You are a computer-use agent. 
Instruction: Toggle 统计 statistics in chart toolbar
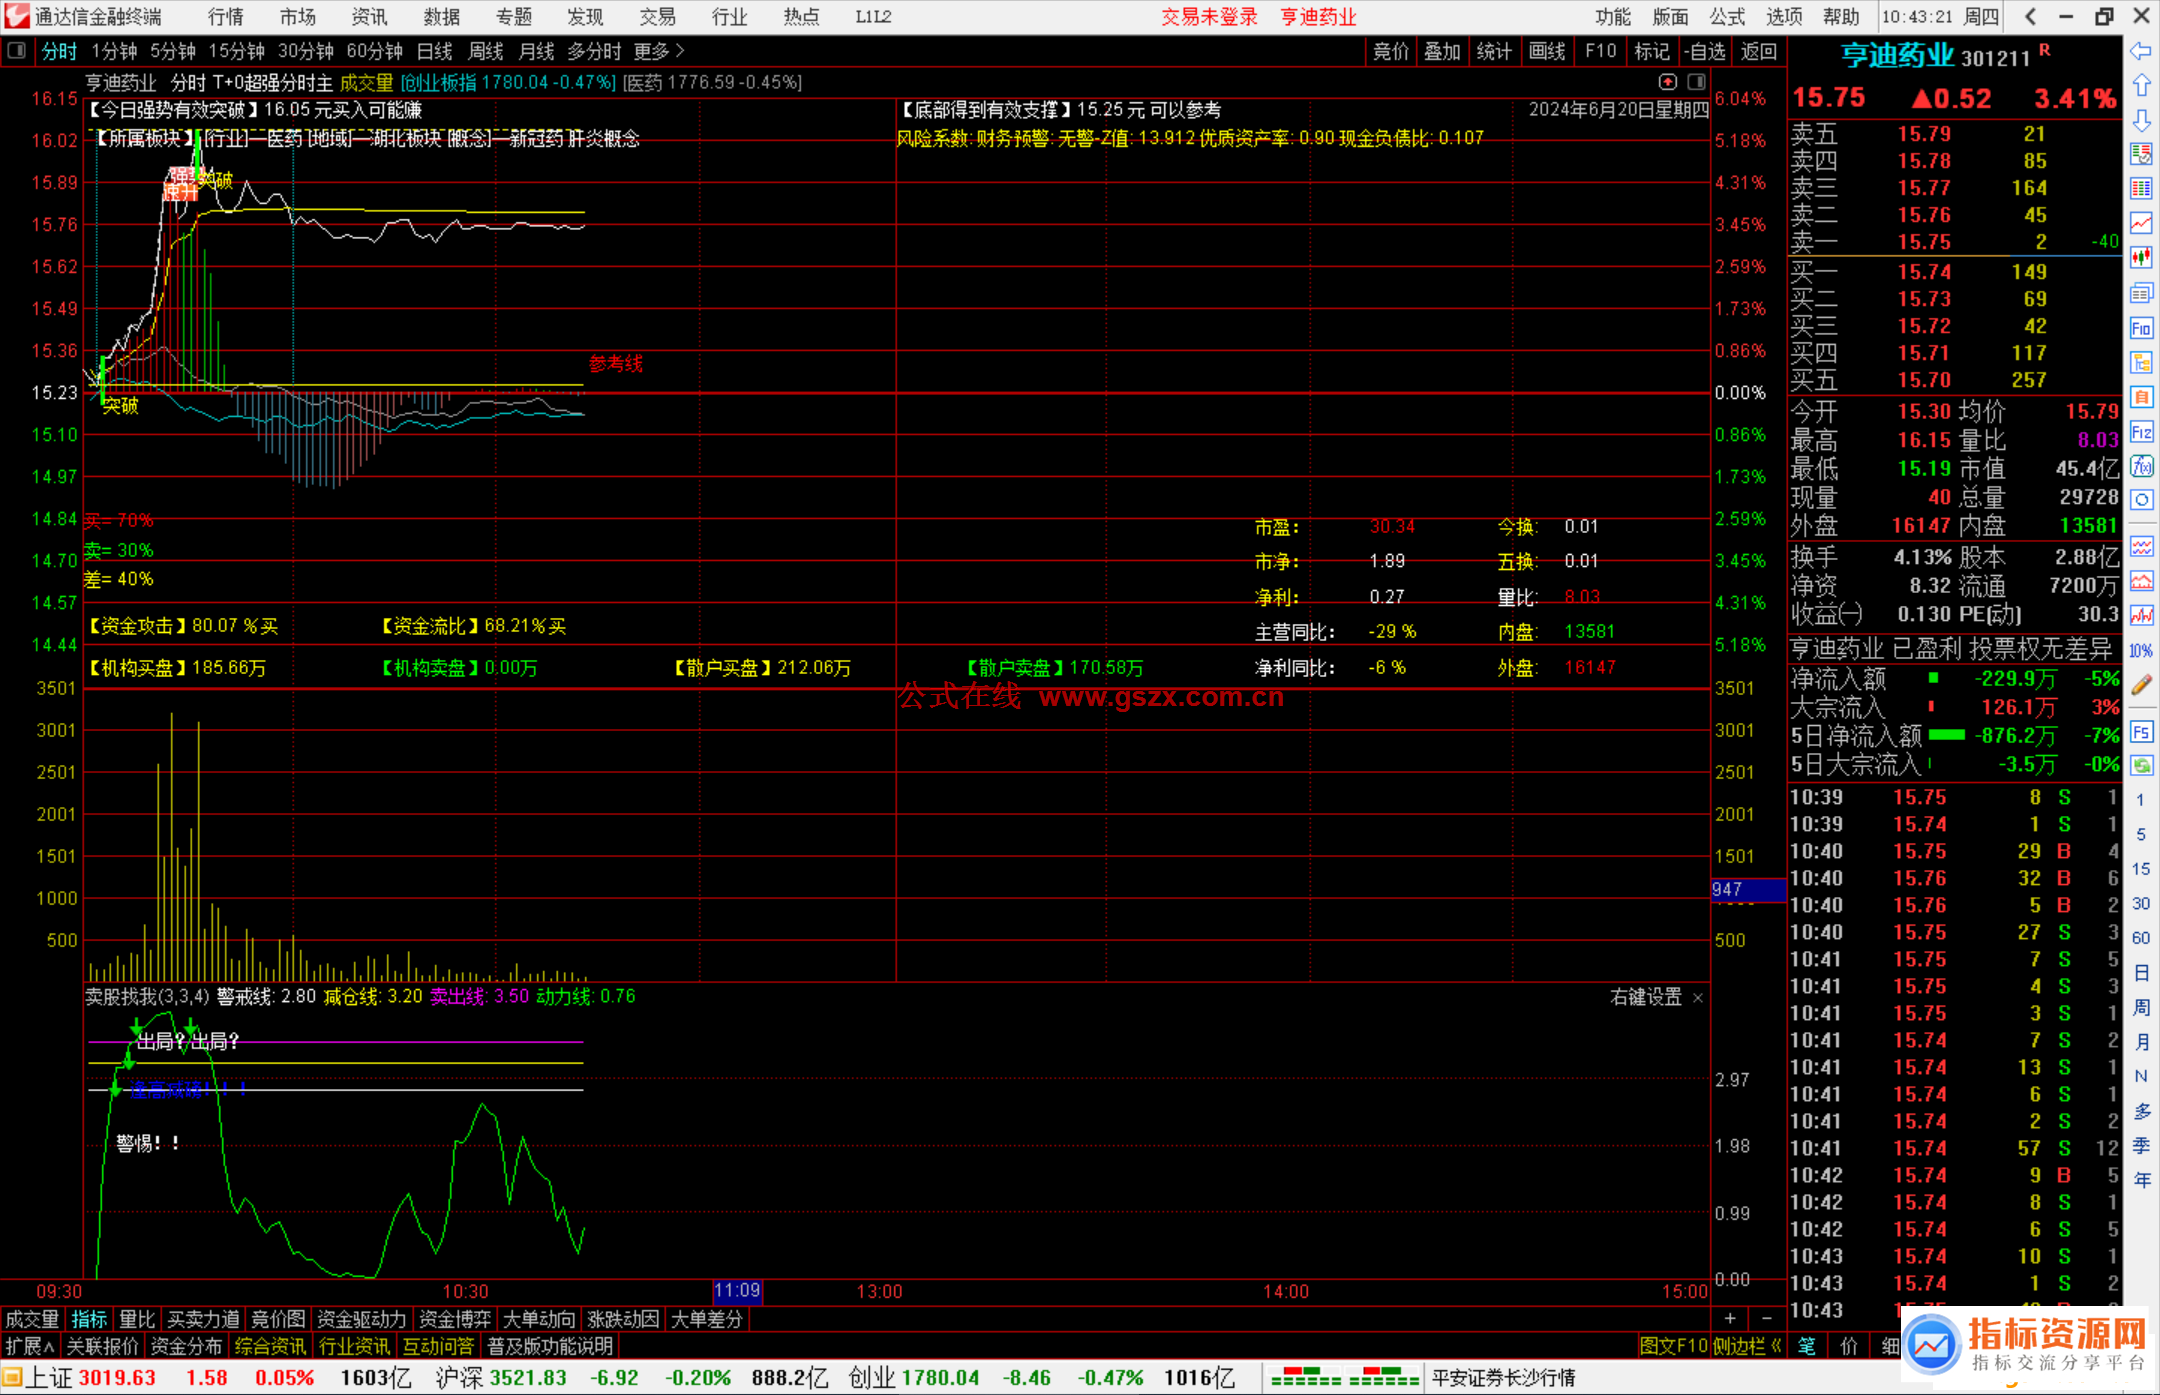tap(1494, 51)
